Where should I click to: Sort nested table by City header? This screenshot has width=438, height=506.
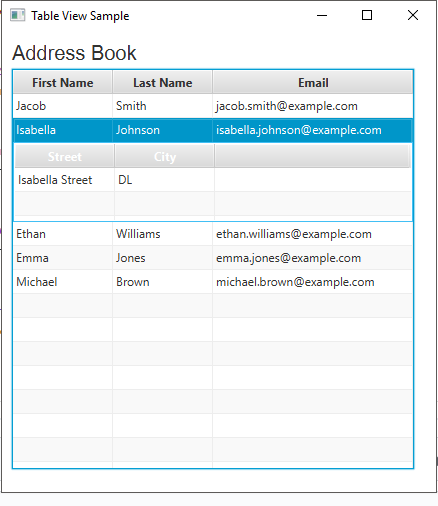[x=165, y=156]
